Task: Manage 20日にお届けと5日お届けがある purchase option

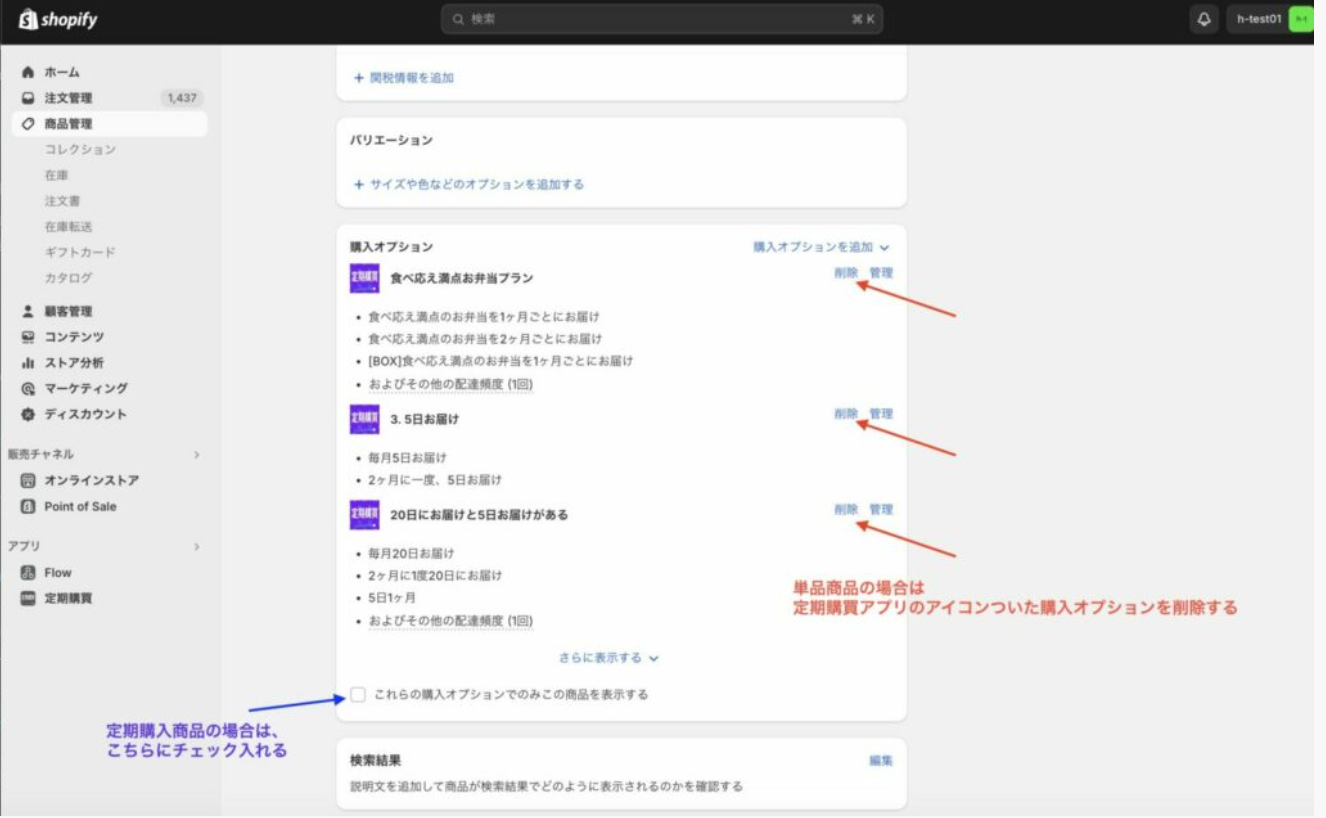Action: [x=881, y=509]
